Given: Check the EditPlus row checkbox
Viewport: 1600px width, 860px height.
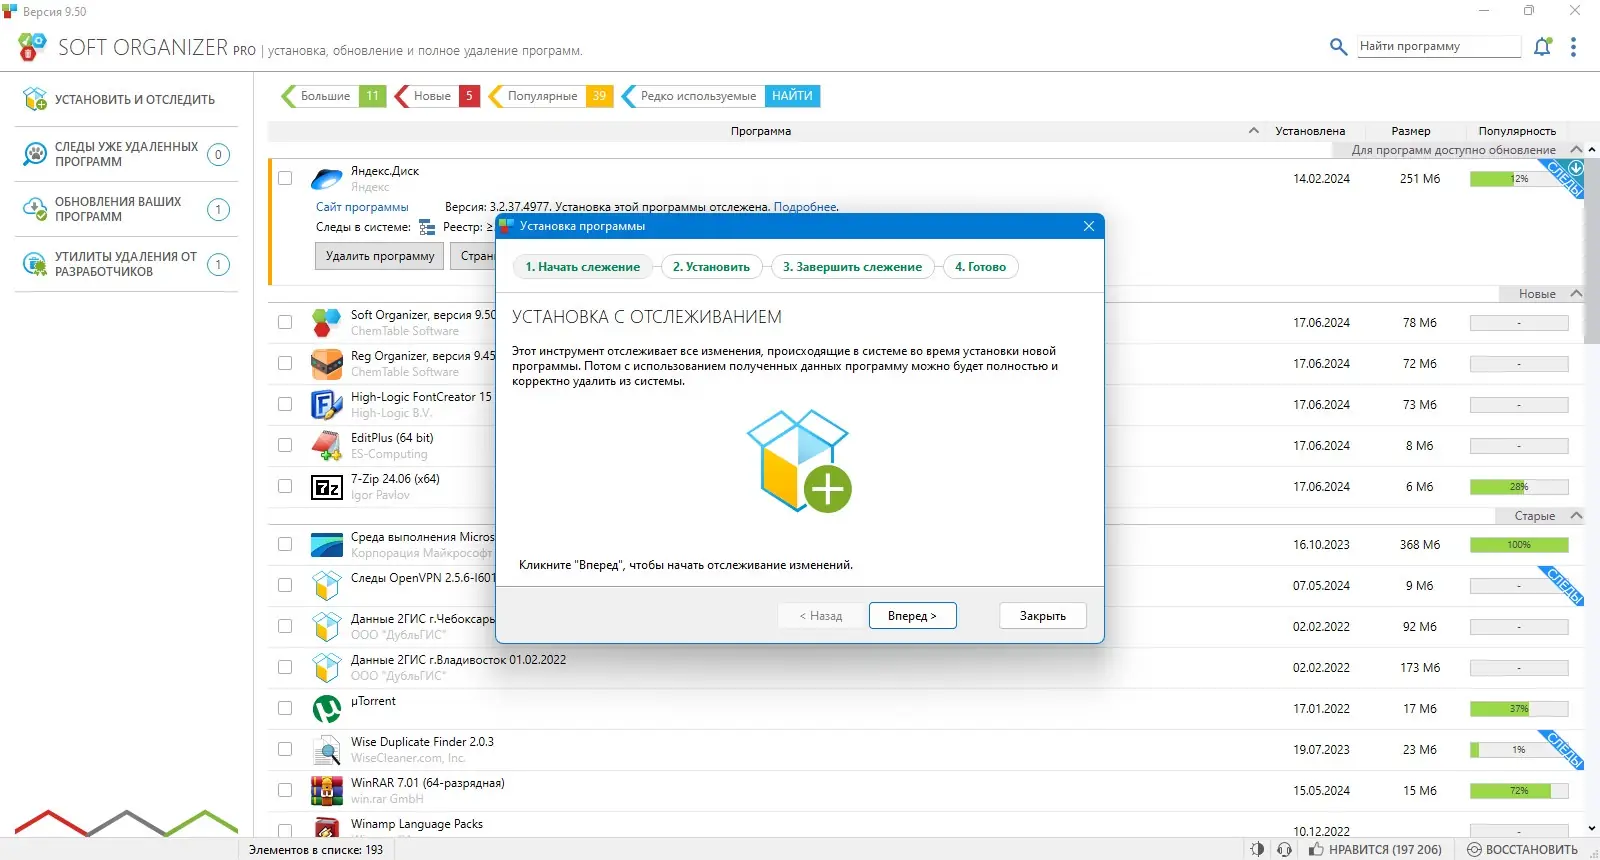Looking at the screenshot, I should coord(285,446).
